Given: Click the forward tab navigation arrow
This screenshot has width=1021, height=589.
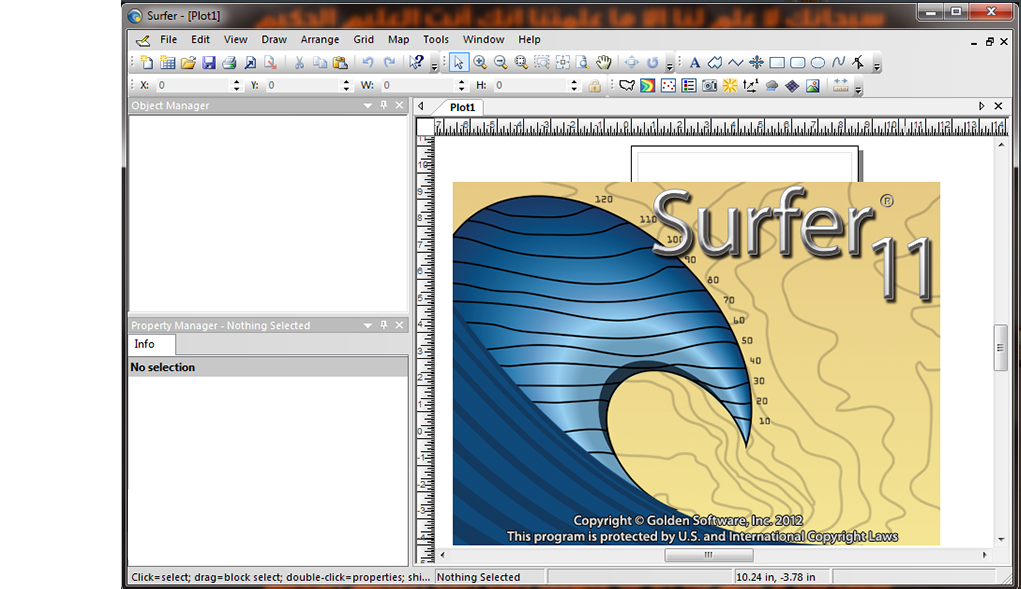Looking at the screenshot, I should (x=981, y=106).
